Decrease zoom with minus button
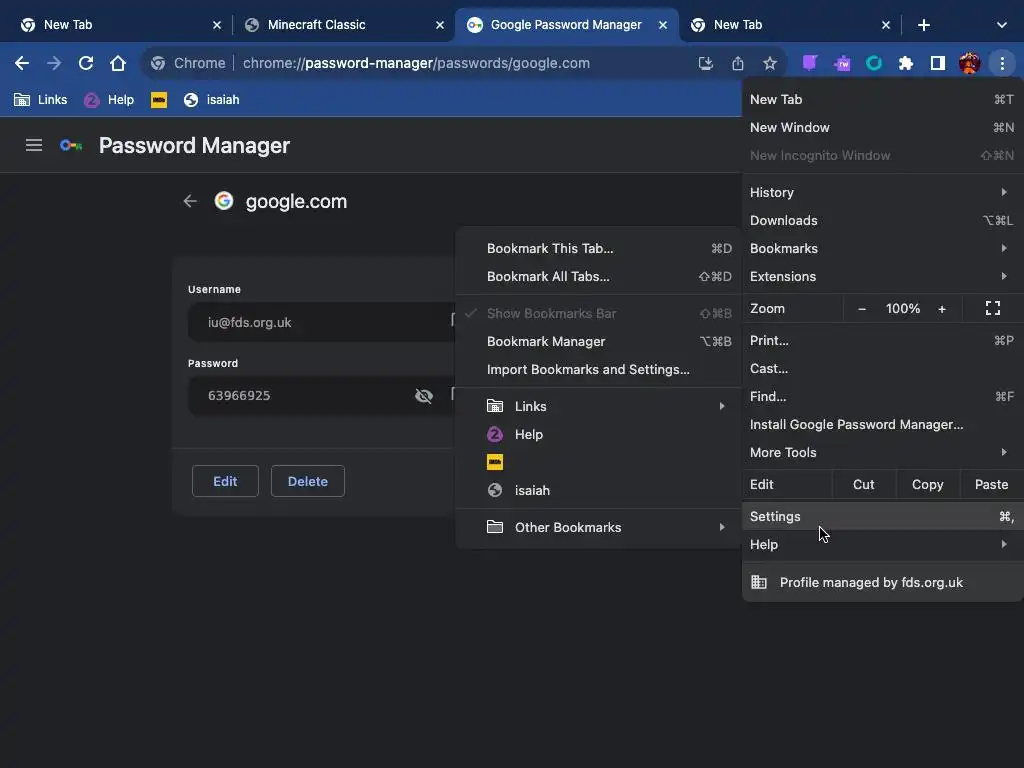 tap(862, 309)
